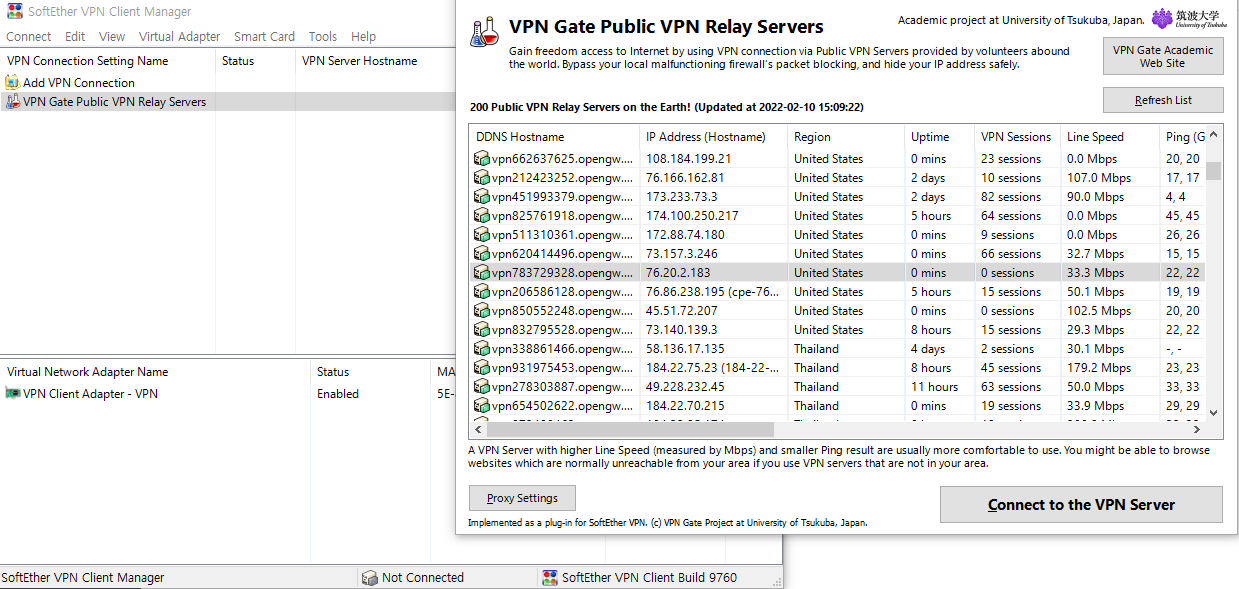This screenshot has height=589, width=1239.
Task: Sort by IP Address (Hostname) column header
Action: click(713, 137)
